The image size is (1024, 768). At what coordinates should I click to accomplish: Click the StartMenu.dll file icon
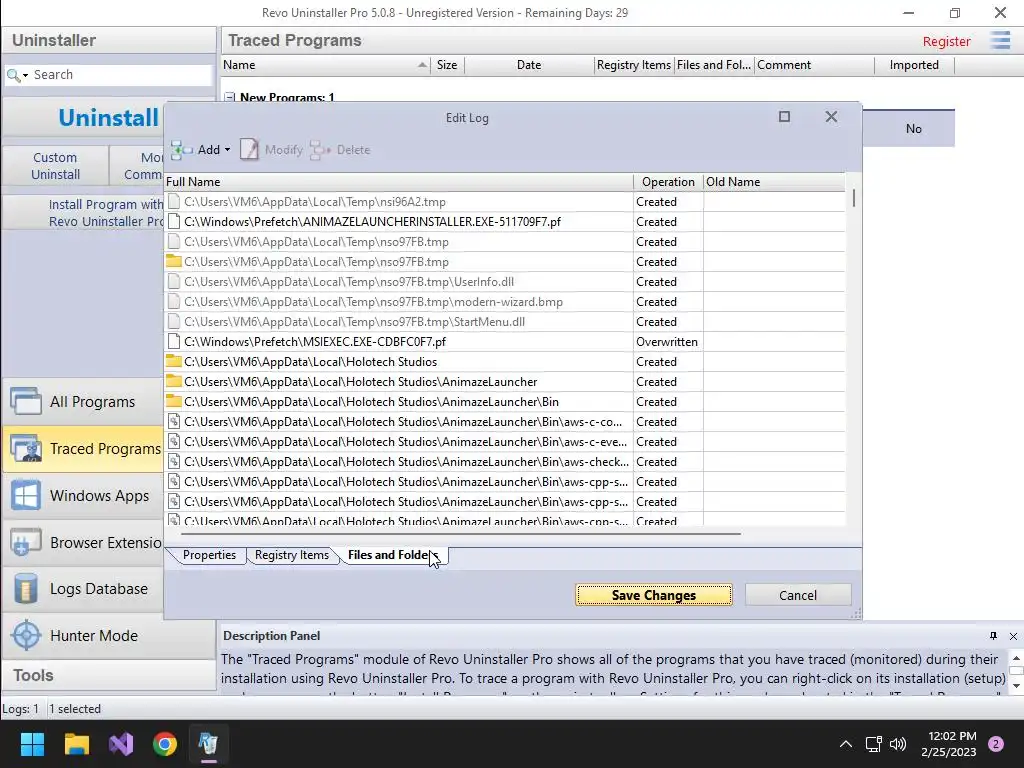click(174, 321)
